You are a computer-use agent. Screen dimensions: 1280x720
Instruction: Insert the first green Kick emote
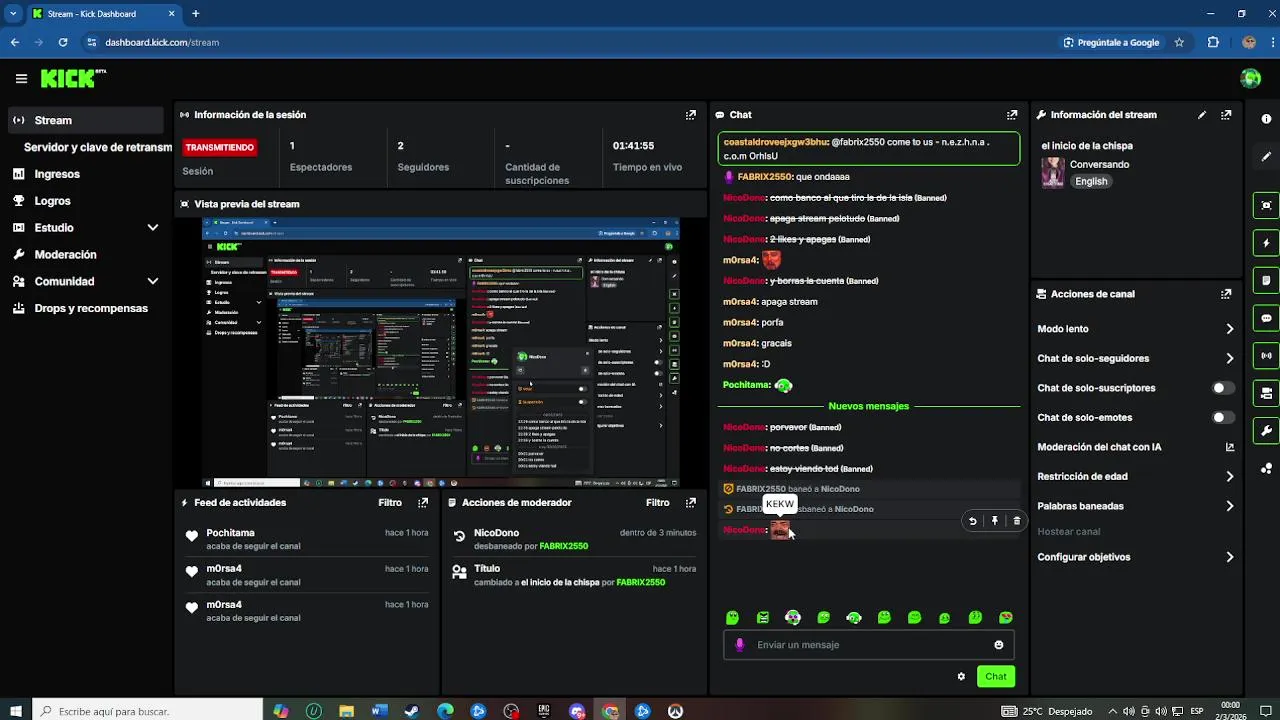tap(732, 618)
